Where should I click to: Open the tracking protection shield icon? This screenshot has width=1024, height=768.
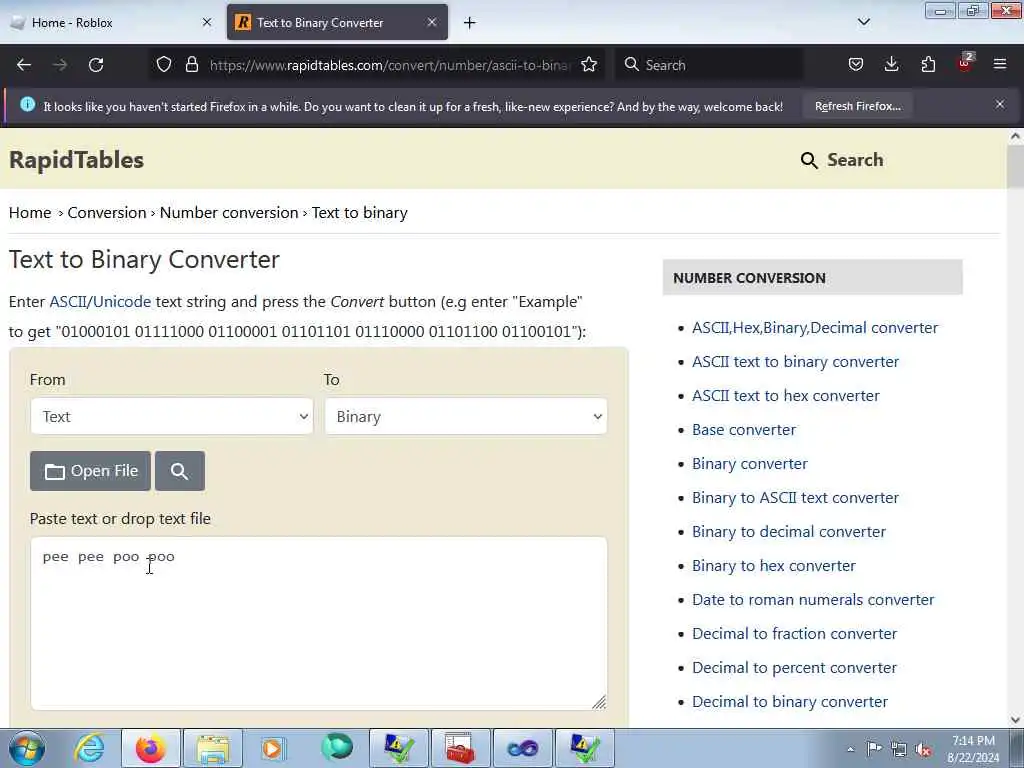(164, 65)
